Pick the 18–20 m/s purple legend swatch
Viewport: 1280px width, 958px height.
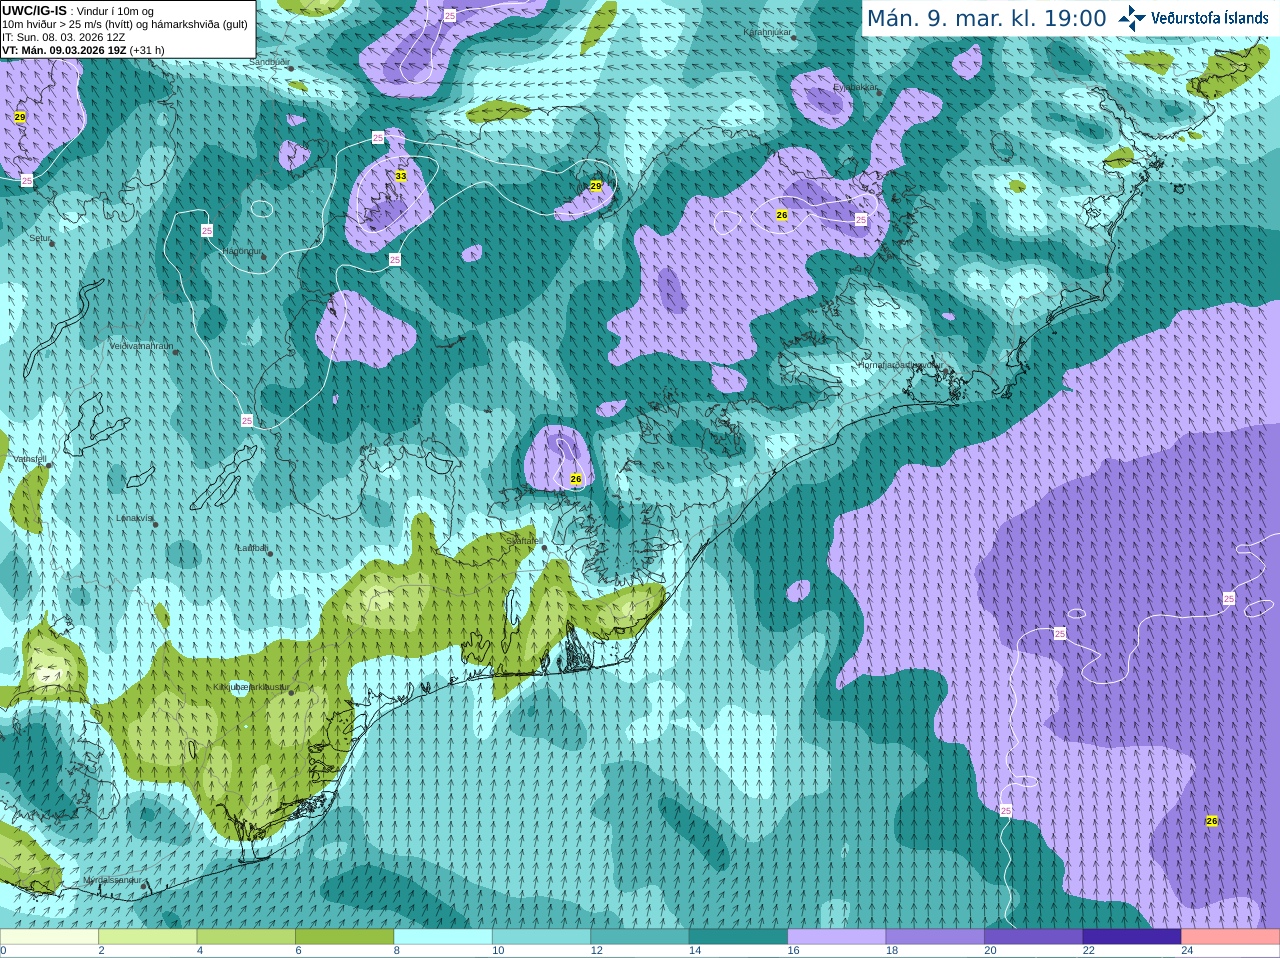(935, 937)
